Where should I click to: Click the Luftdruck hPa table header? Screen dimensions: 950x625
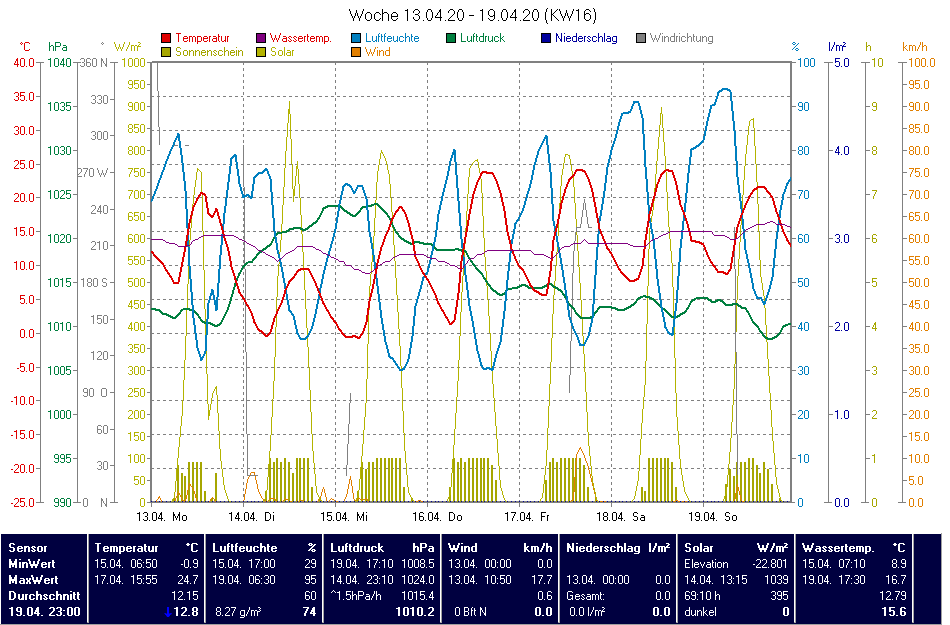(x=383, y=548)
